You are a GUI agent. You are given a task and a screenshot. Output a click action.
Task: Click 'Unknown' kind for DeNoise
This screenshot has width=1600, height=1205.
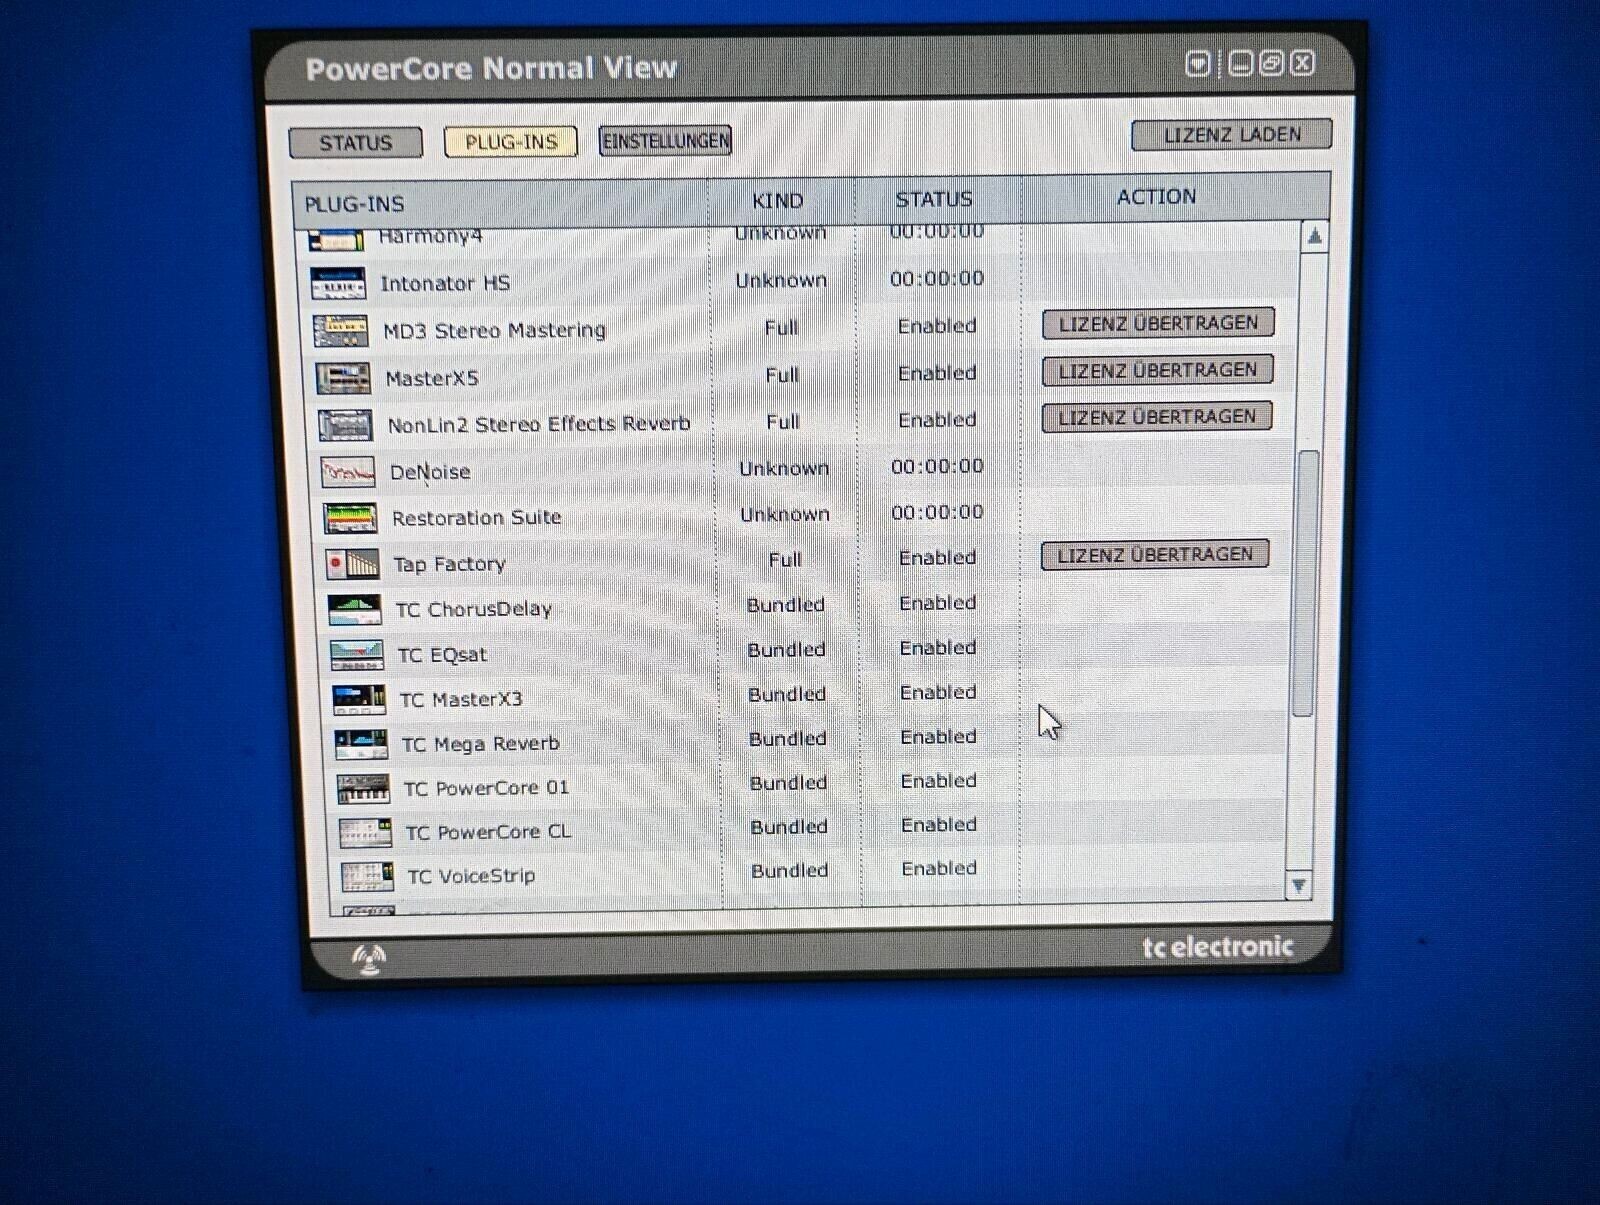(784, 468)
